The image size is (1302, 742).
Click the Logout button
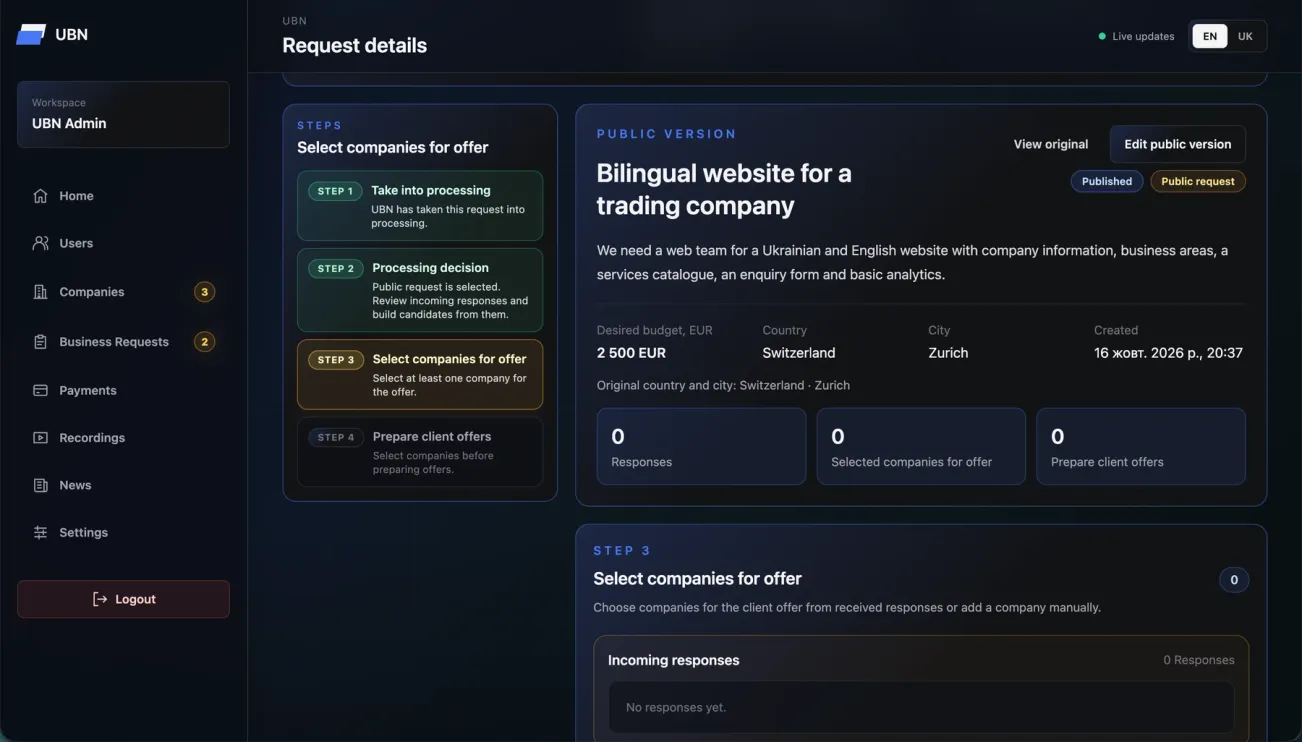coord(123,599)
